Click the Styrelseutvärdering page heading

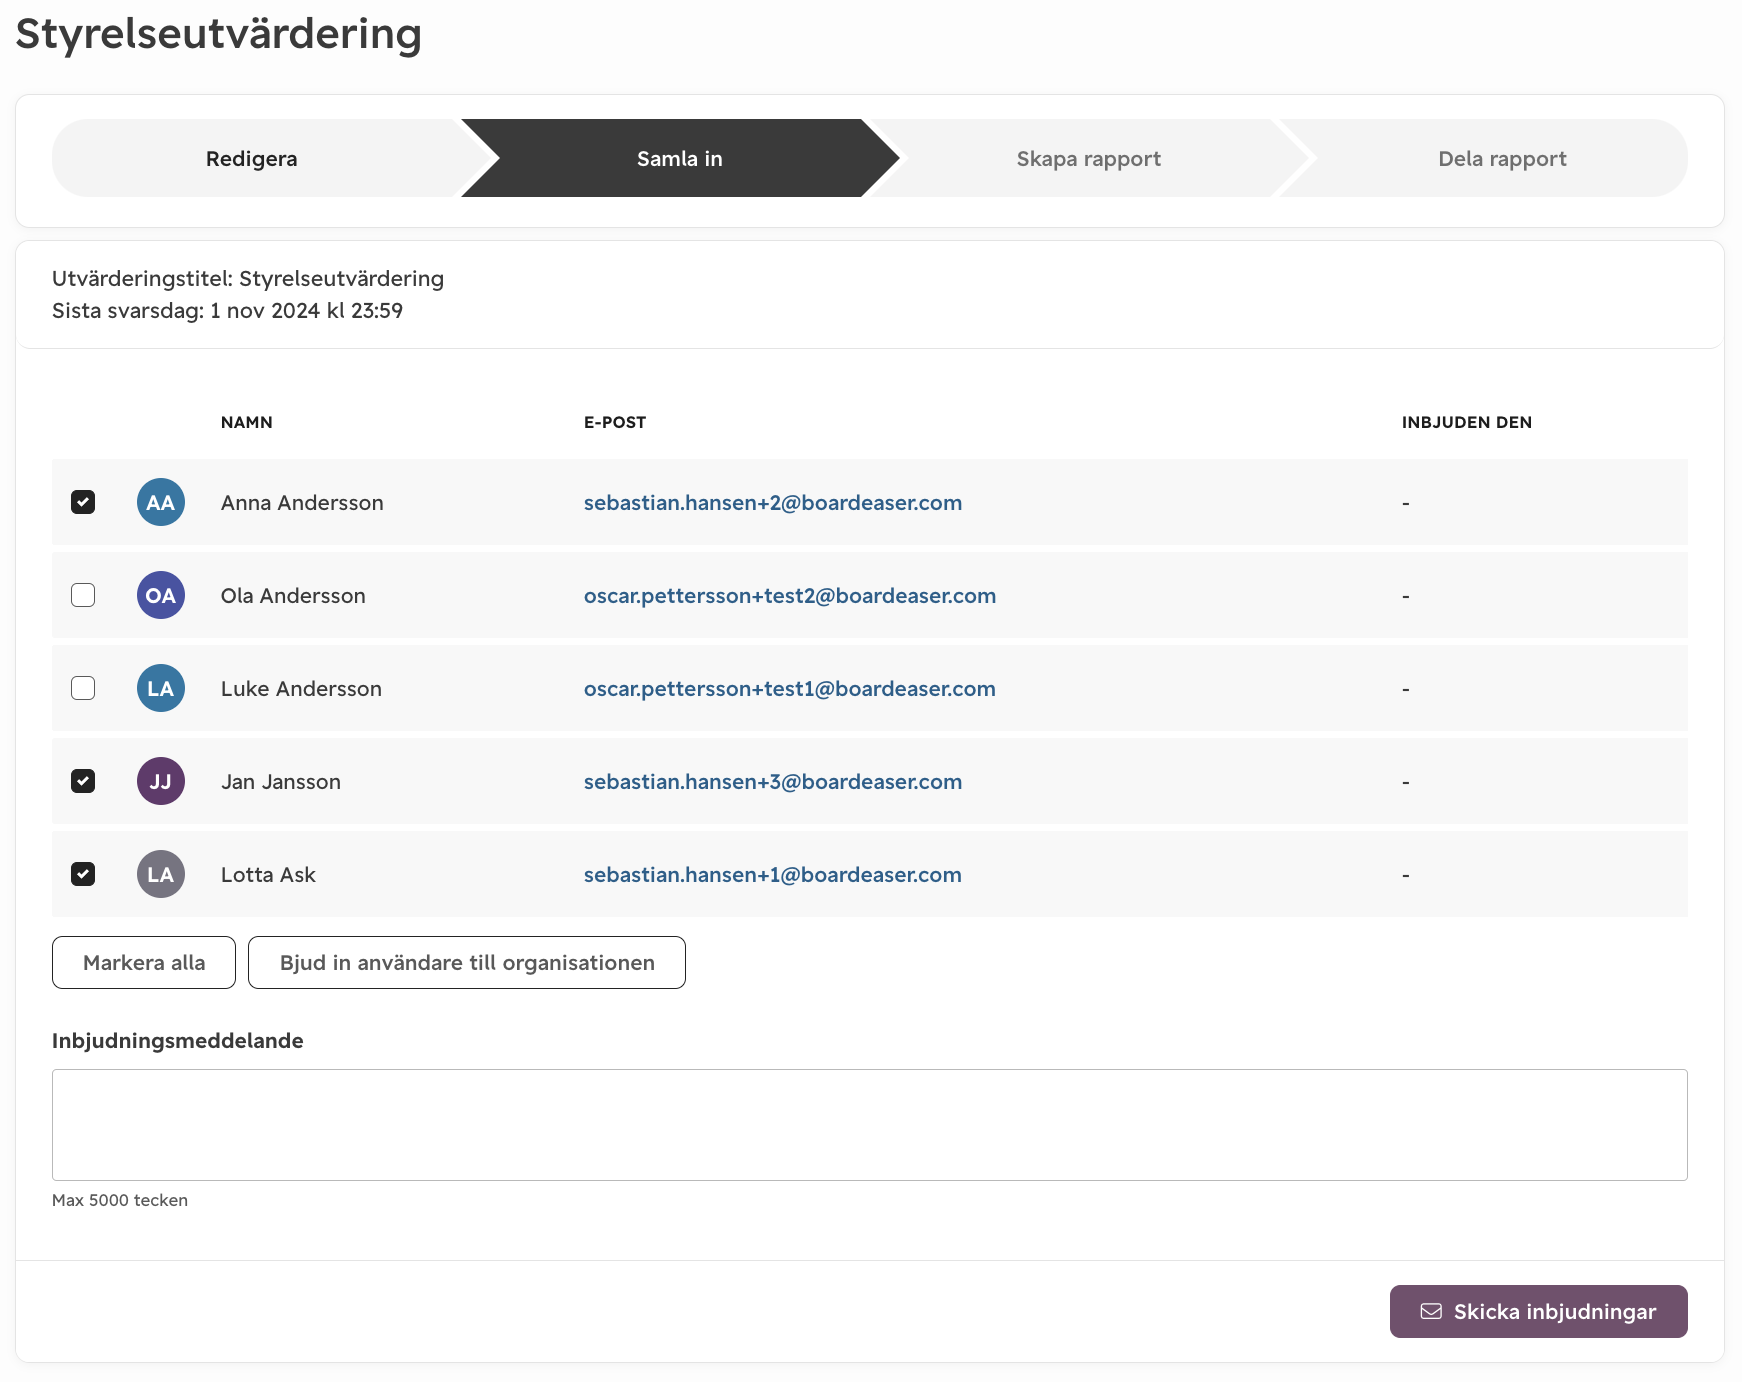[219, 35]
